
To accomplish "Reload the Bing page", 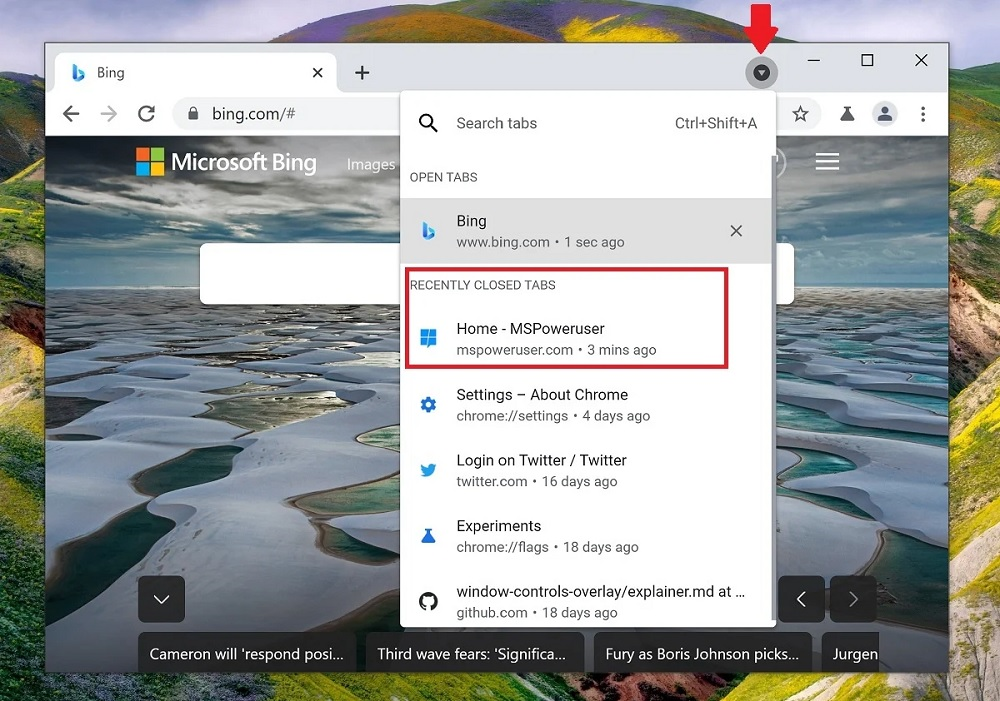I will coord(147,114).
